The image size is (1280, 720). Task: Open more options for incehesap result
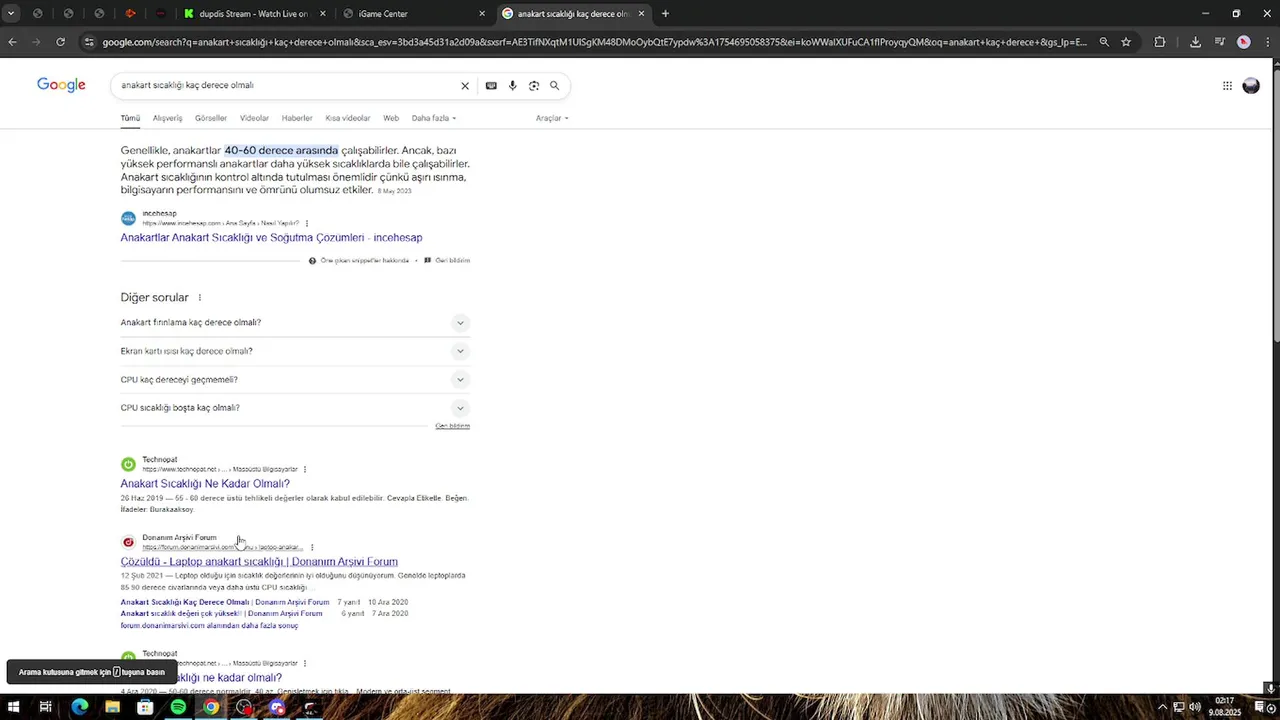click(307, 223)
